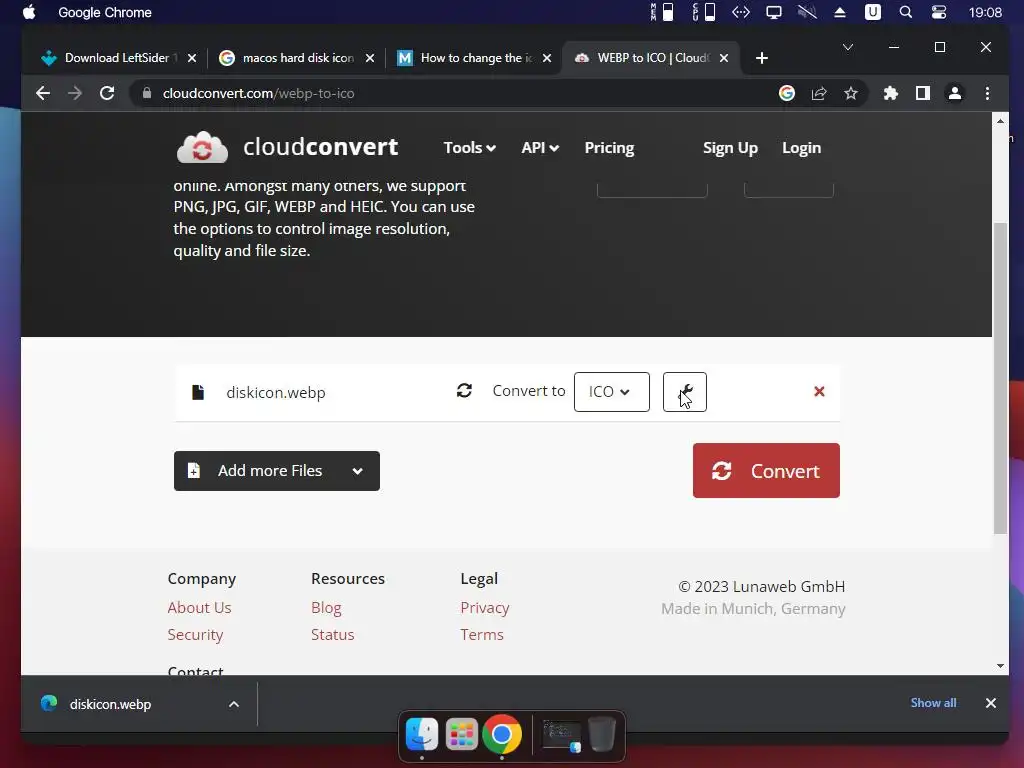Open Chrome profile menu
The width and height of the screenshot is (1024, 768).
pos(955,93)
